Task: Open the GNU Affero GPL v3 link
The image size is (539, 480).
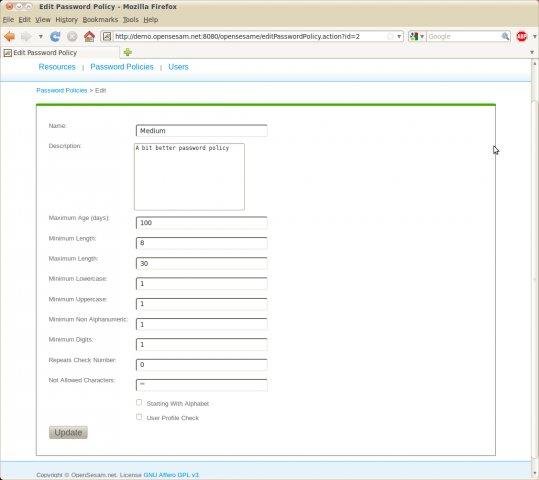Action: click(171, 475)
